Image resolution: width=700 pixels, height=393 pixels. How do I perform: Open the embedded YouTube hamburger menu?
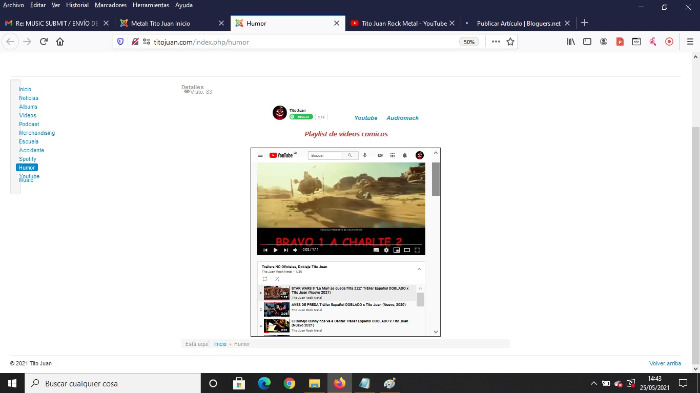pyautogui.click(x=260, y=155)
